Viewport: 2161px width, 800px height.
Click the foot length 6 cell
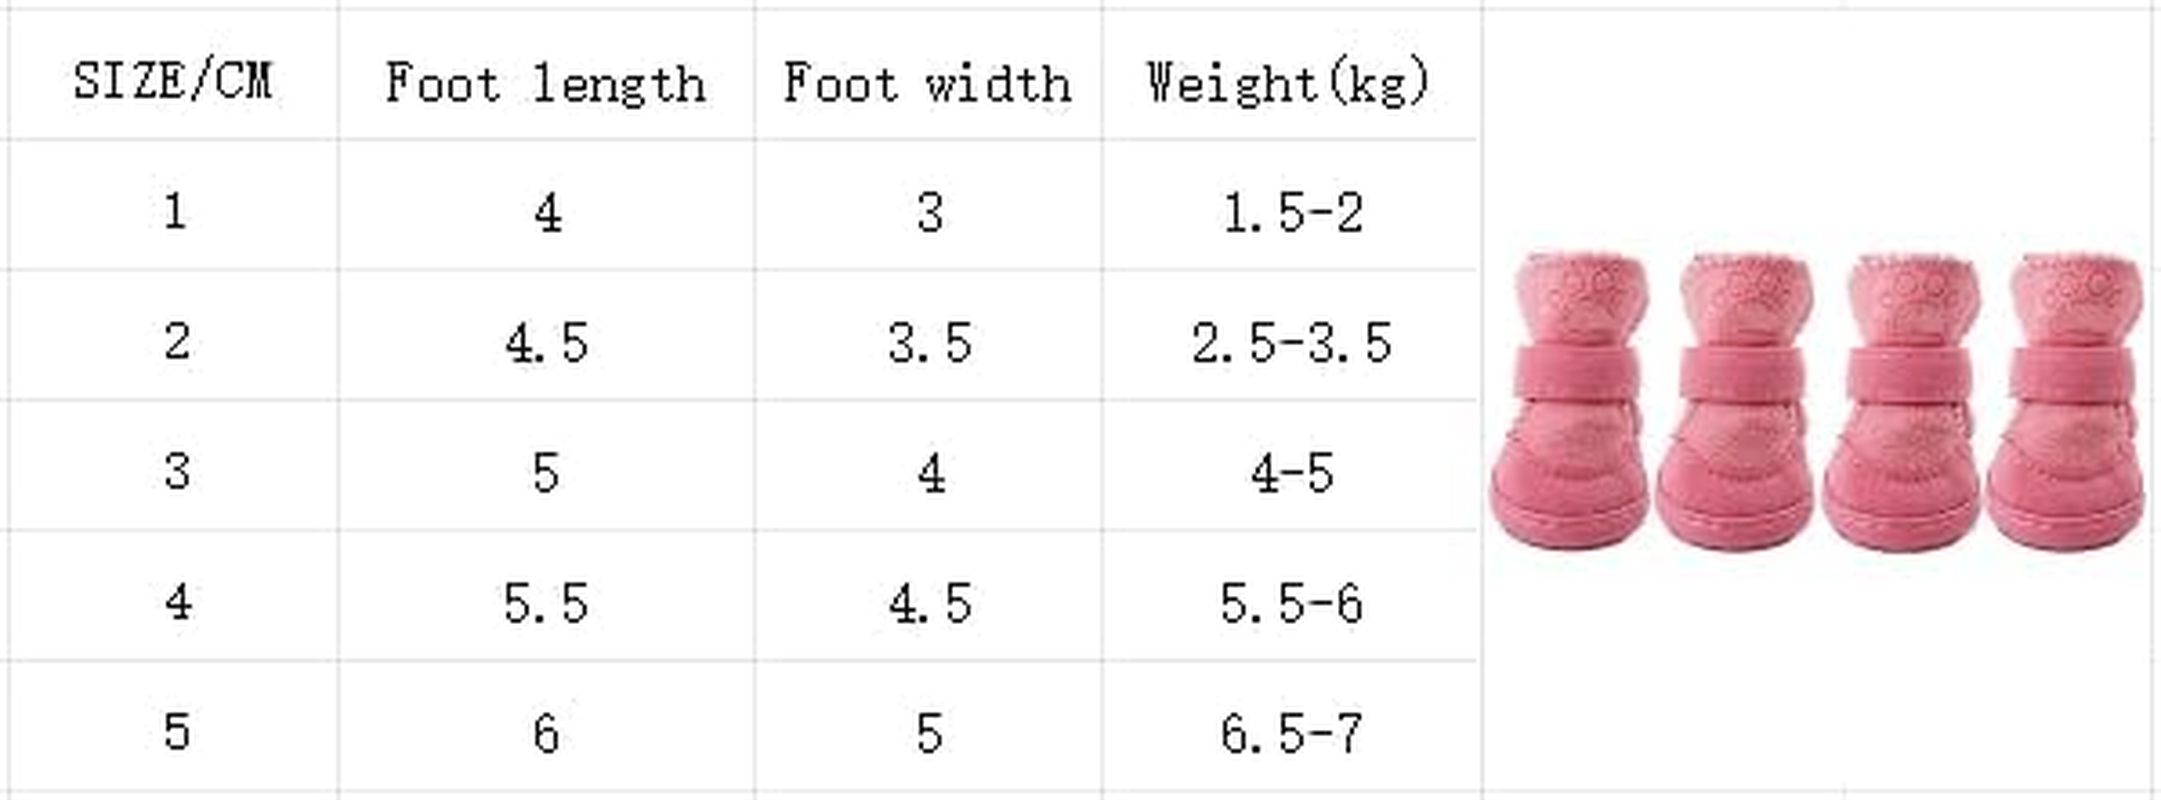tap(545, 733)
